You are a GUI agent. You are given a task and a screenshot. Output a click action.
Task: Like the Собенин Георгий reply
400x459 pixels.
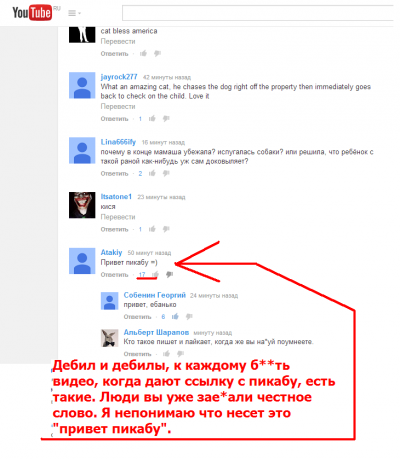coord(175,316)
